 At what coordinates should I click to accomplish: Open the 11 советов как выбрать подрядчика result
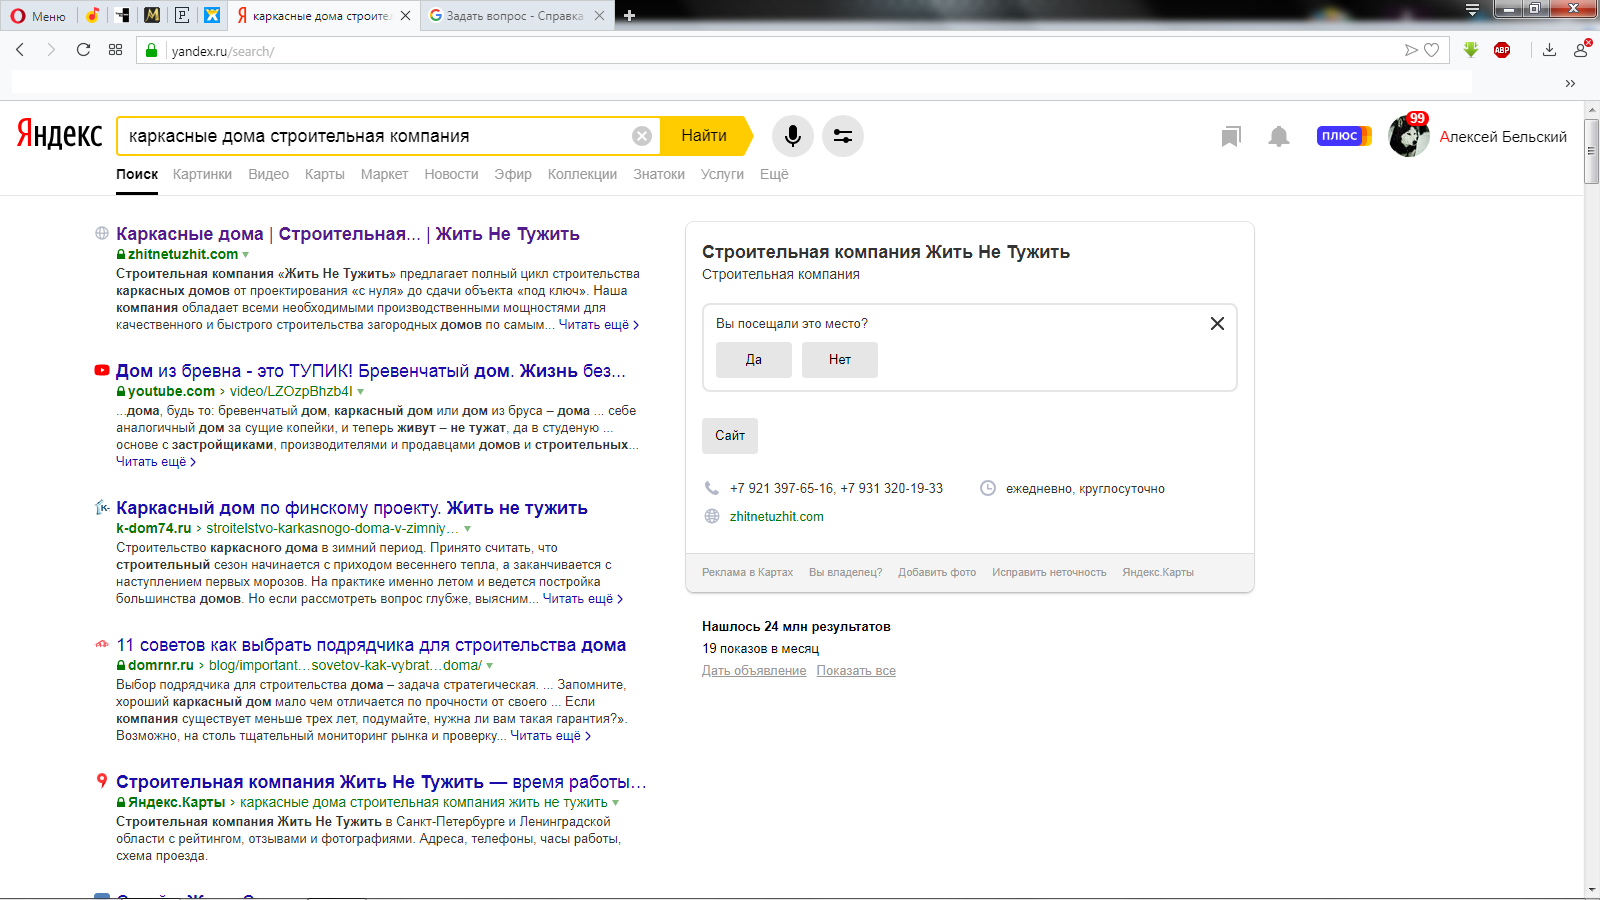click(371, 645)
